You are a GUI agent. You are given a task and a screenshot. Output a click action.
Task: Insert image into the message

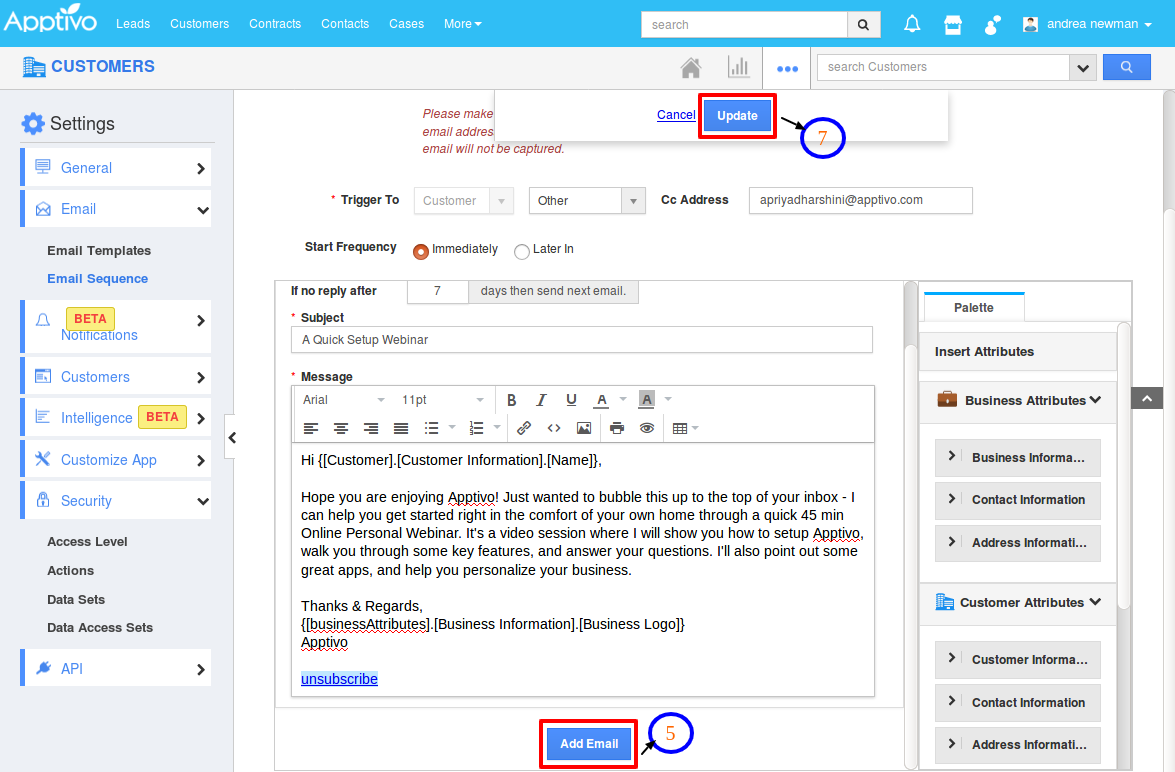click(584, 429)
